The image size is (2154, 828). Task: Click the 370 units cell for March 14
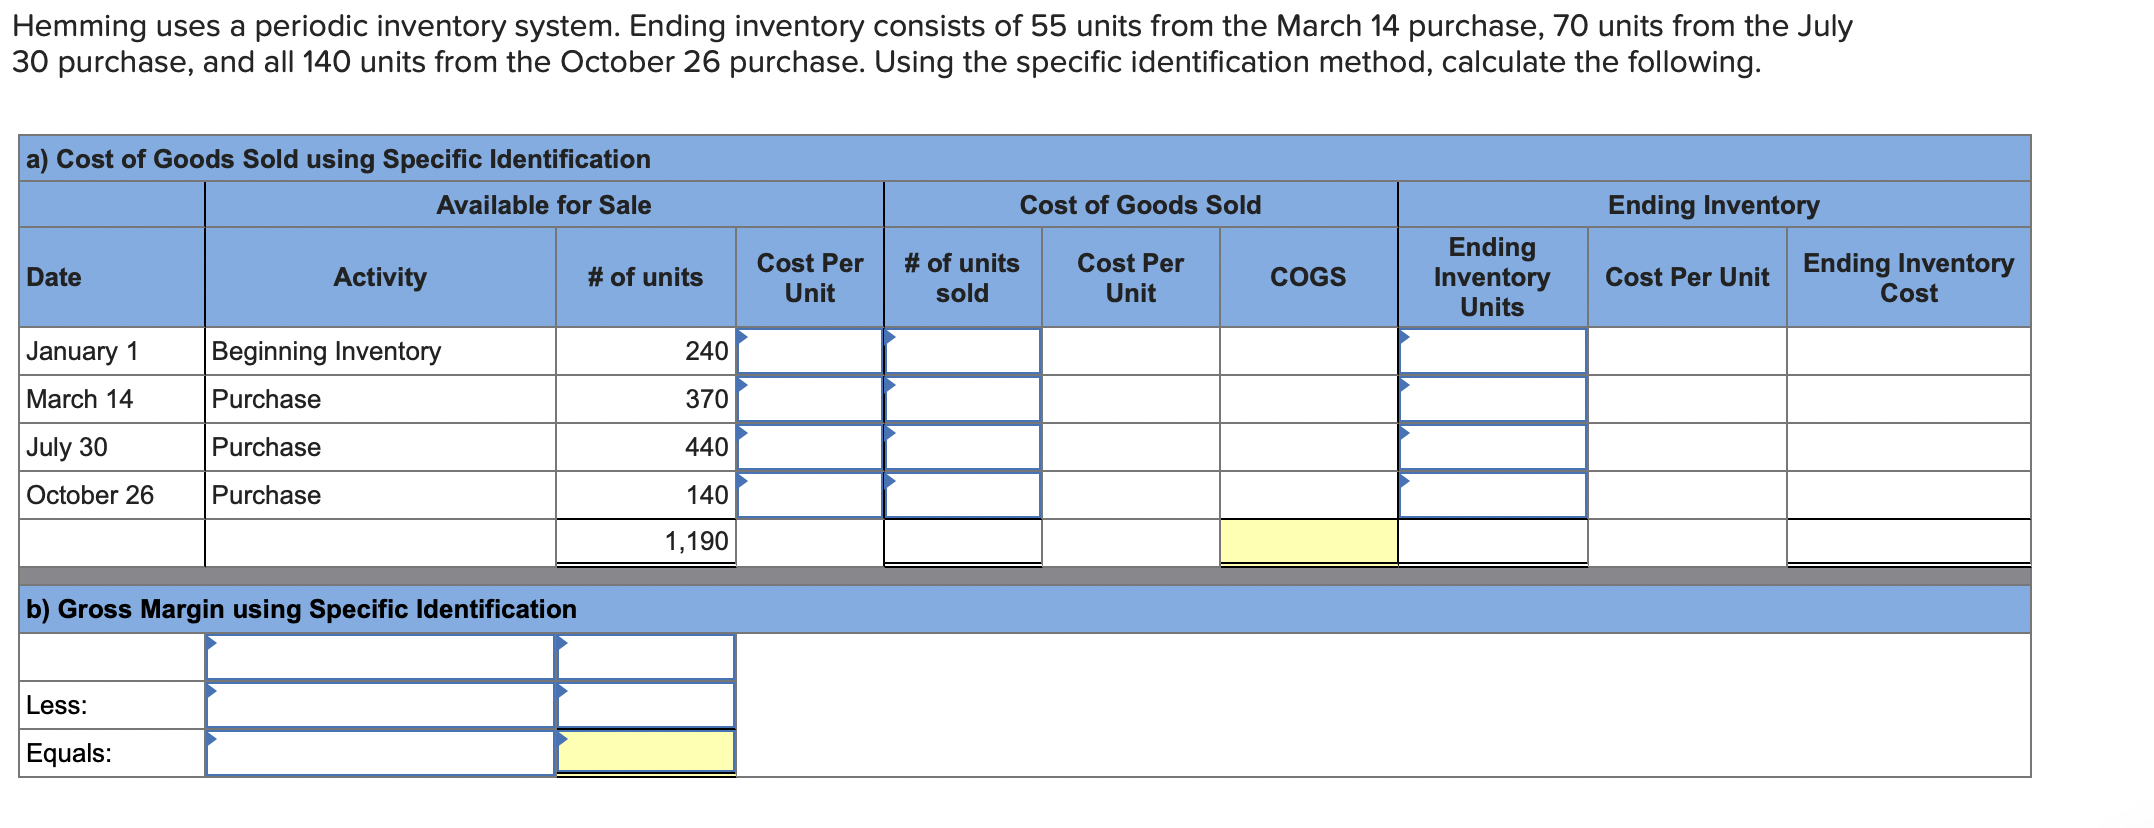pyautogui.click(x=646, y=399)
